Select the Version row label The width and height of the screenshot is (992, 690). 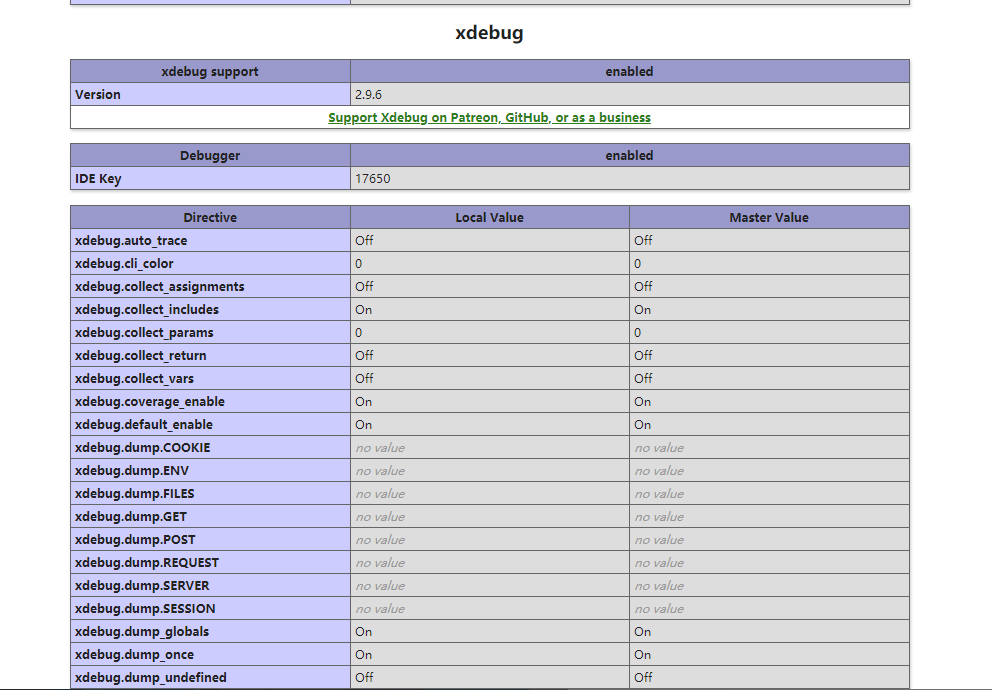(97, 95)
